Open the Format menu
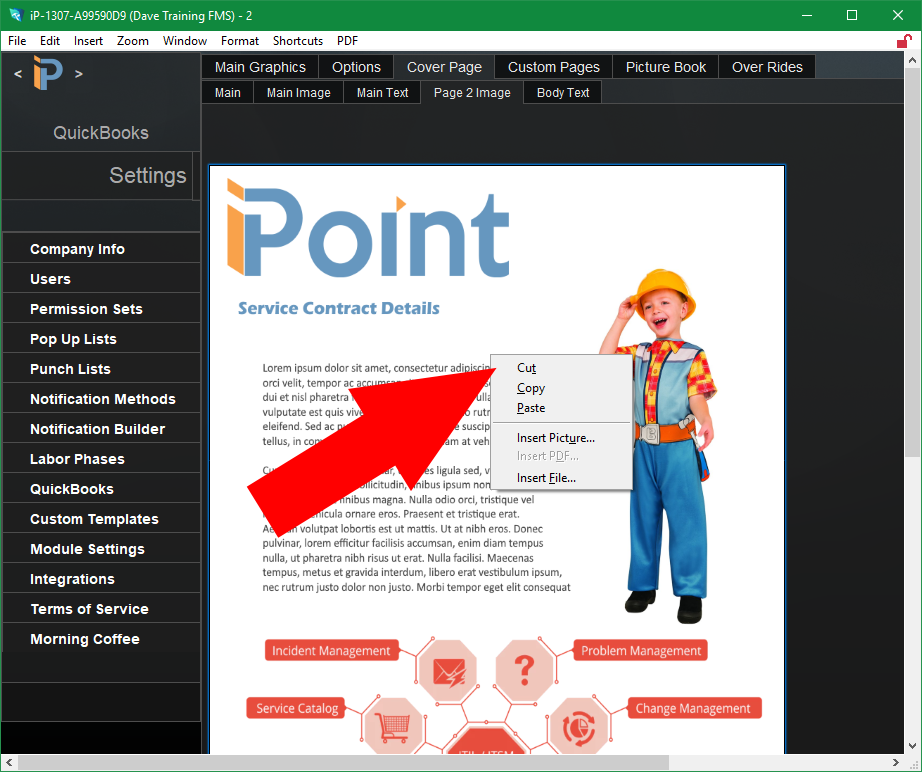The width and height of the screenshot is (922, 772). click(240, 41)
